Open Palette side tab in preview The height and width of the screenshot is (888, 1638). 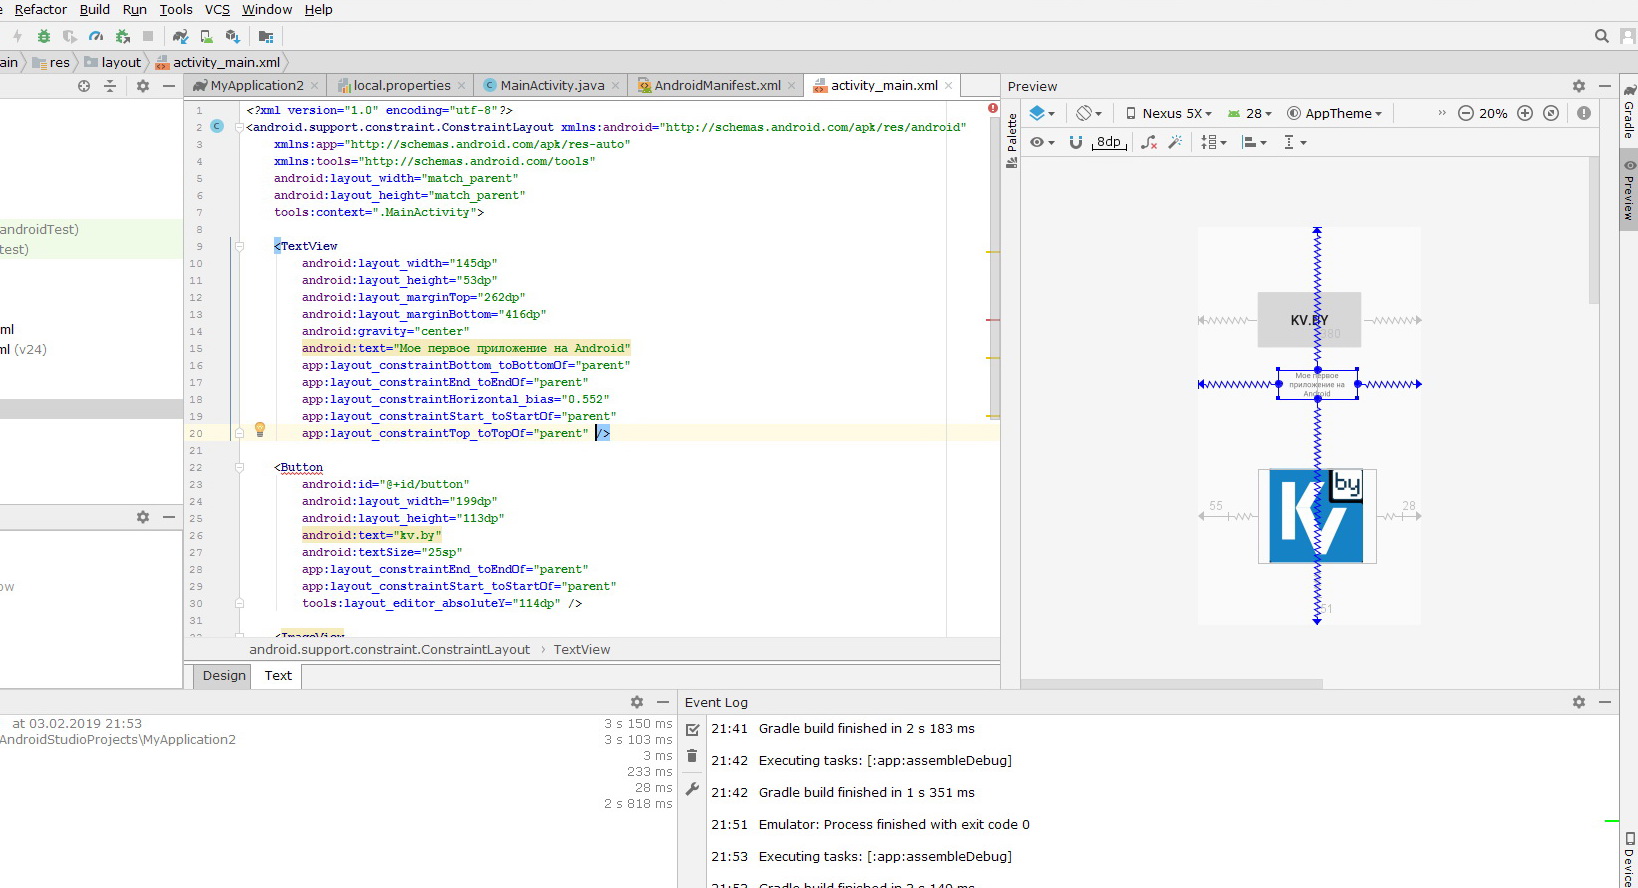(x=1011, y=140)
